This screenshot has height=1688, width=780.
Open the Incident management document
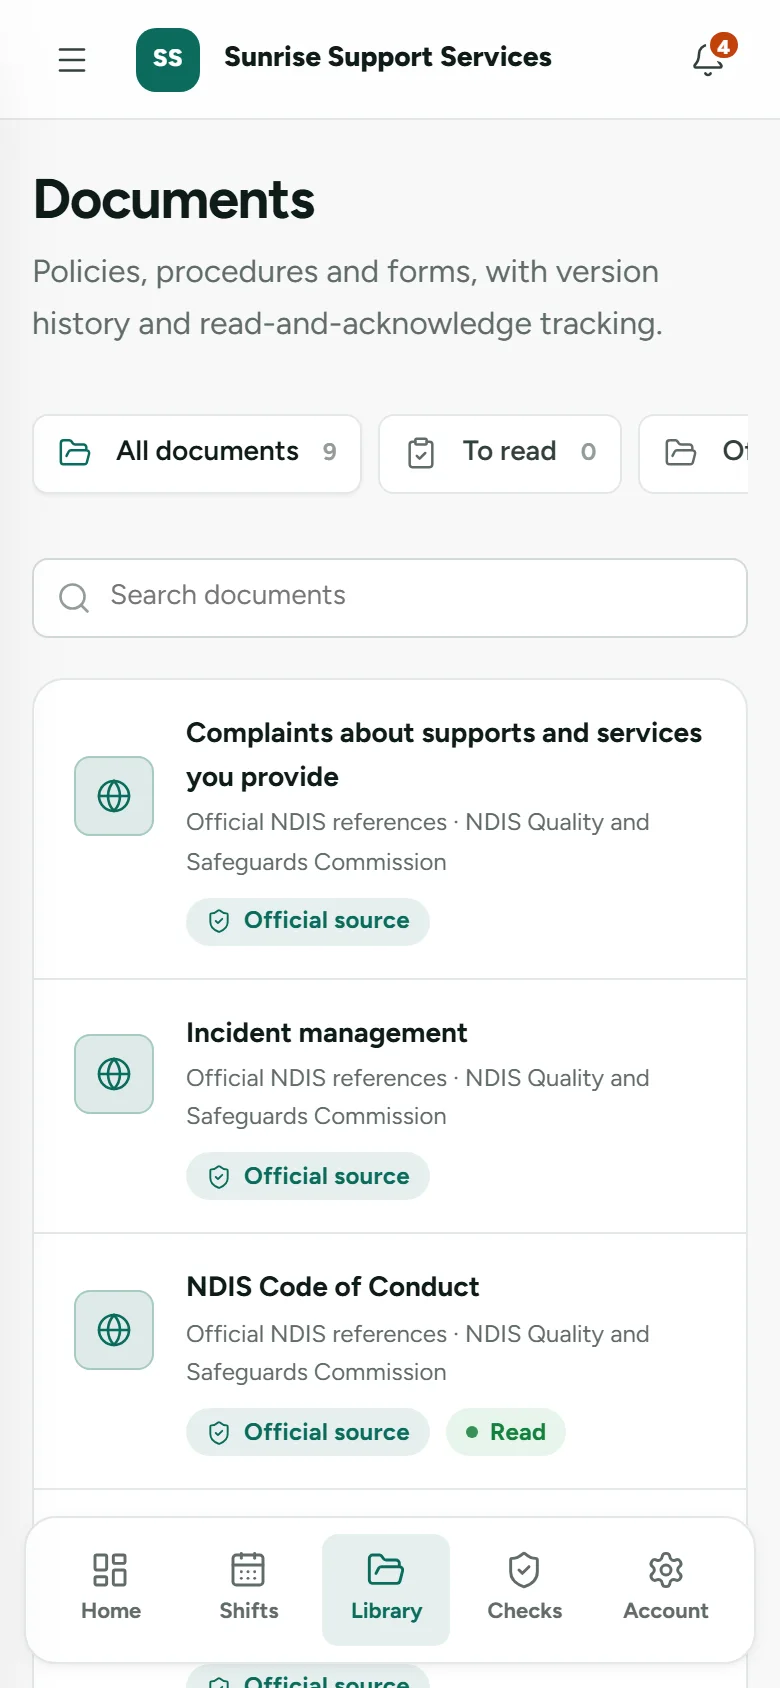click(x=390, y=1106)
